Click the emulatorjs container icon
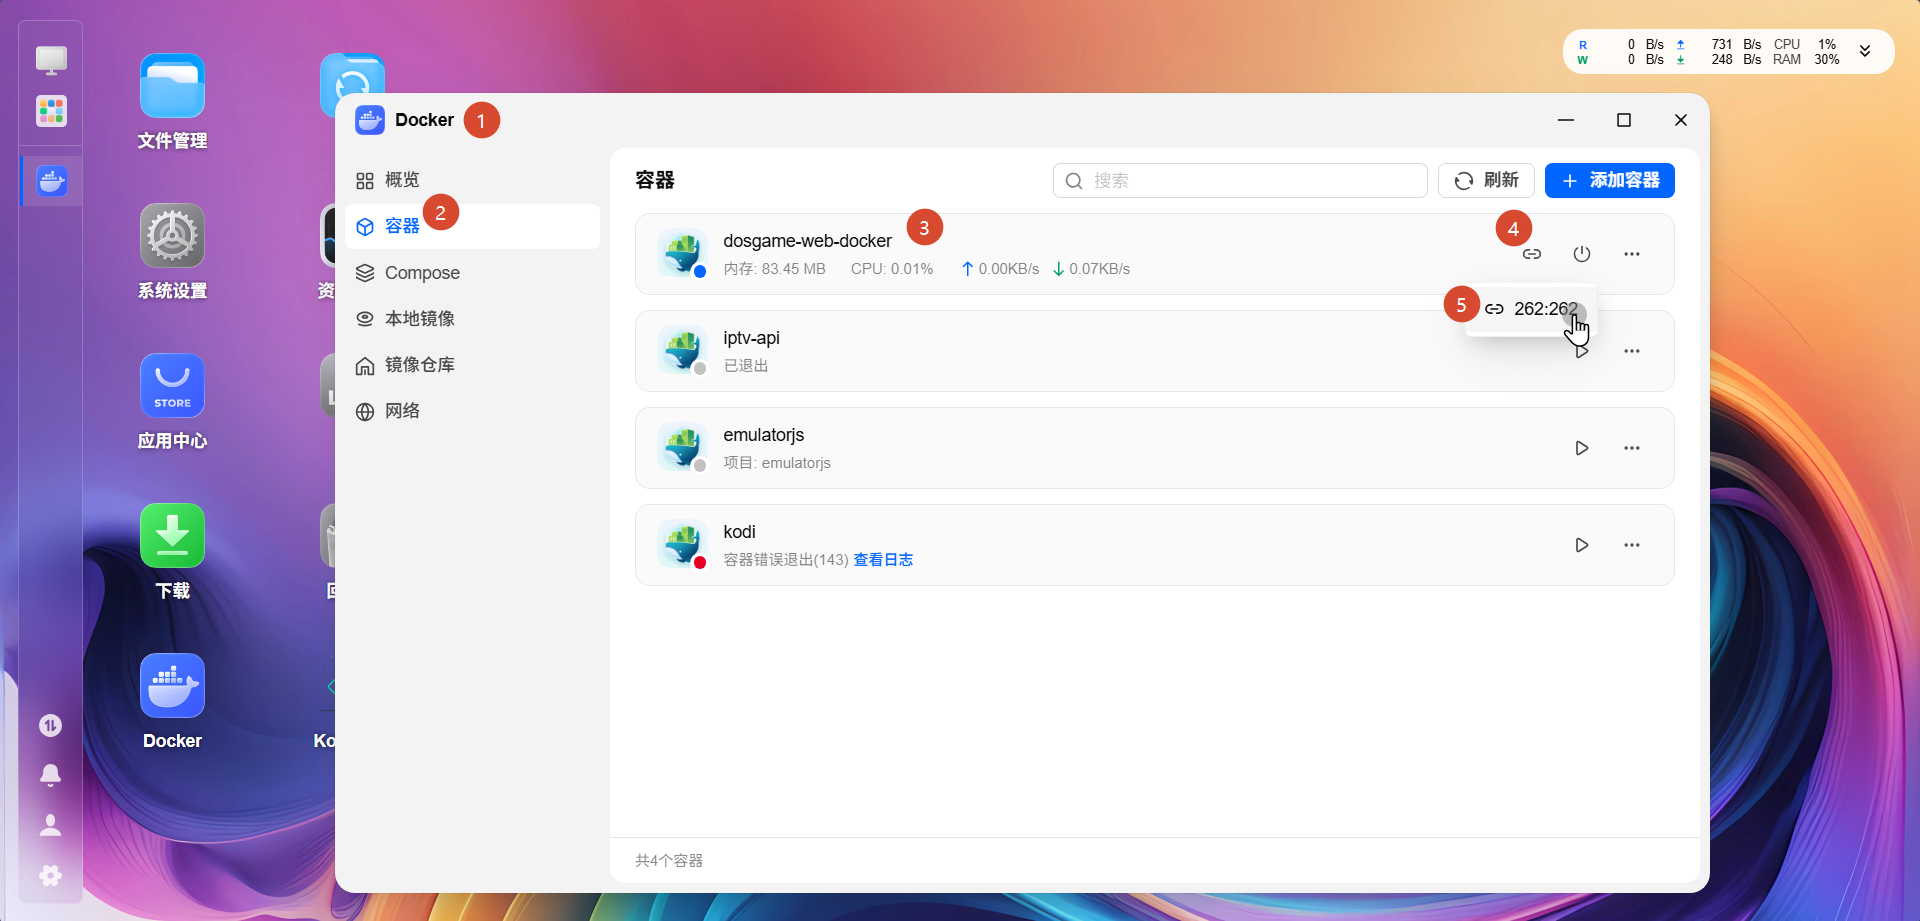 click(x=682, y=448)
